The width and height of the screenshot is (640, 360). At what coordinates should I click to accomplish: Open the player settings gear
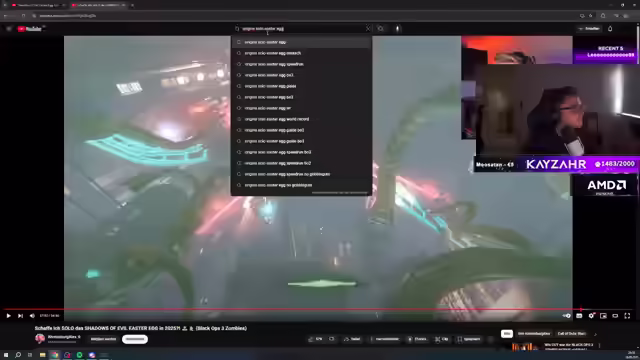591,316
